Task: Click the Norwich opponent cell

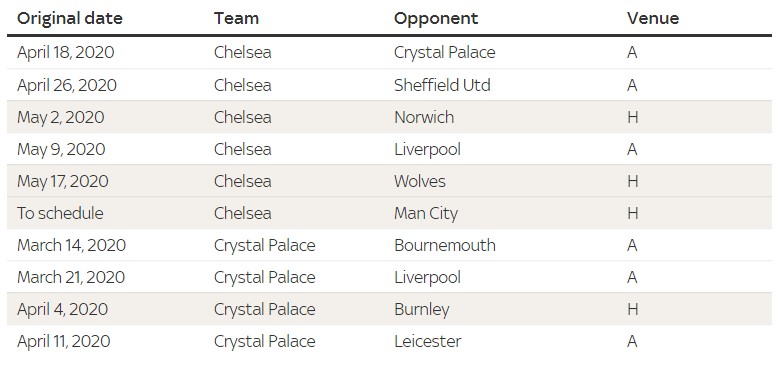Action: pos(424,117)
